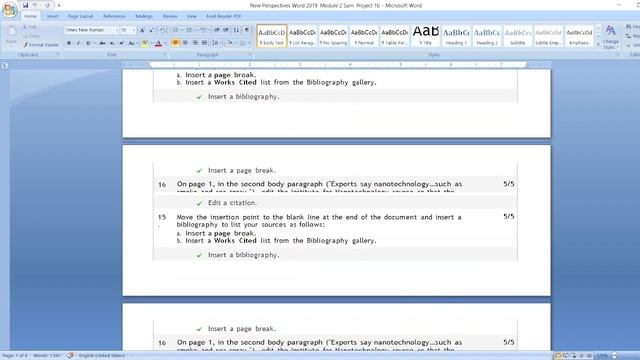The image size is (640, 360).
Task: Apply the Heading 1 style
Action: [x=456, y=36]
